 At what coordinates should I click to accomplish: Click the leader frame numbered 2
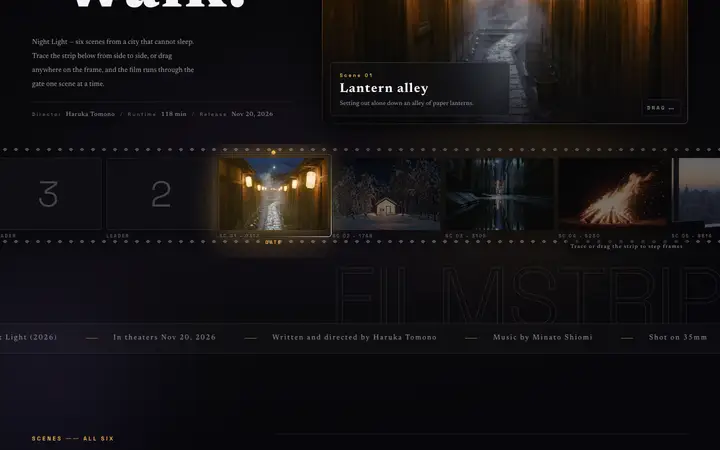(x=160, y=194)
